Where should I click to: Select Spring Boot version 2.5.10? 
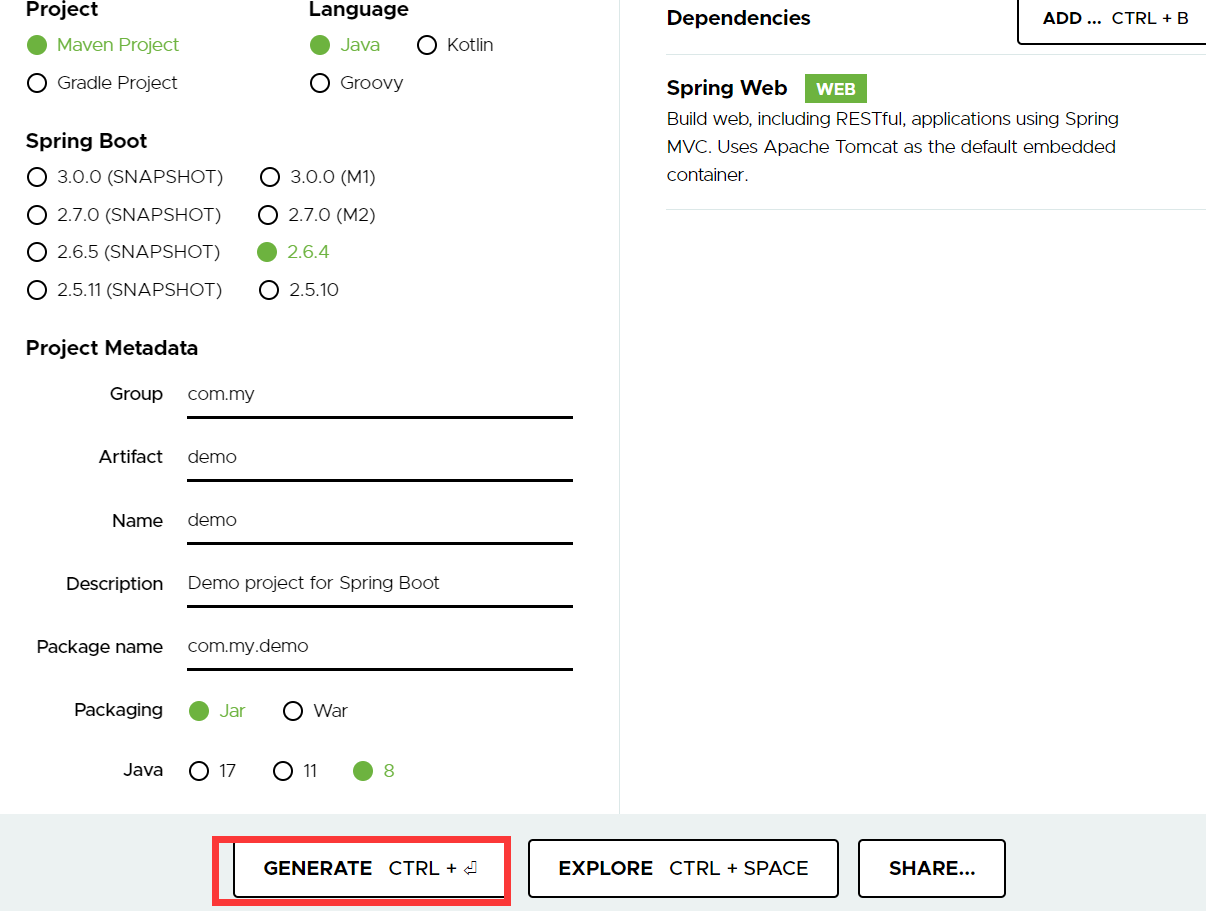pos(299,290)
